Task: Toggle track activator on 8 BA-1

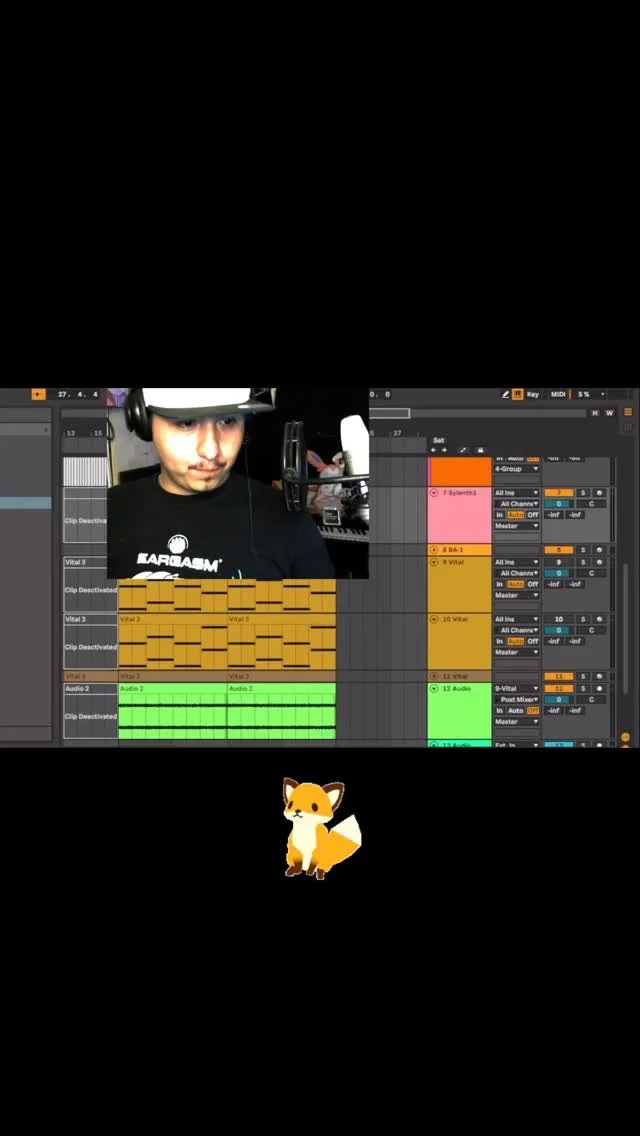Action: click(x=559, y=550)
